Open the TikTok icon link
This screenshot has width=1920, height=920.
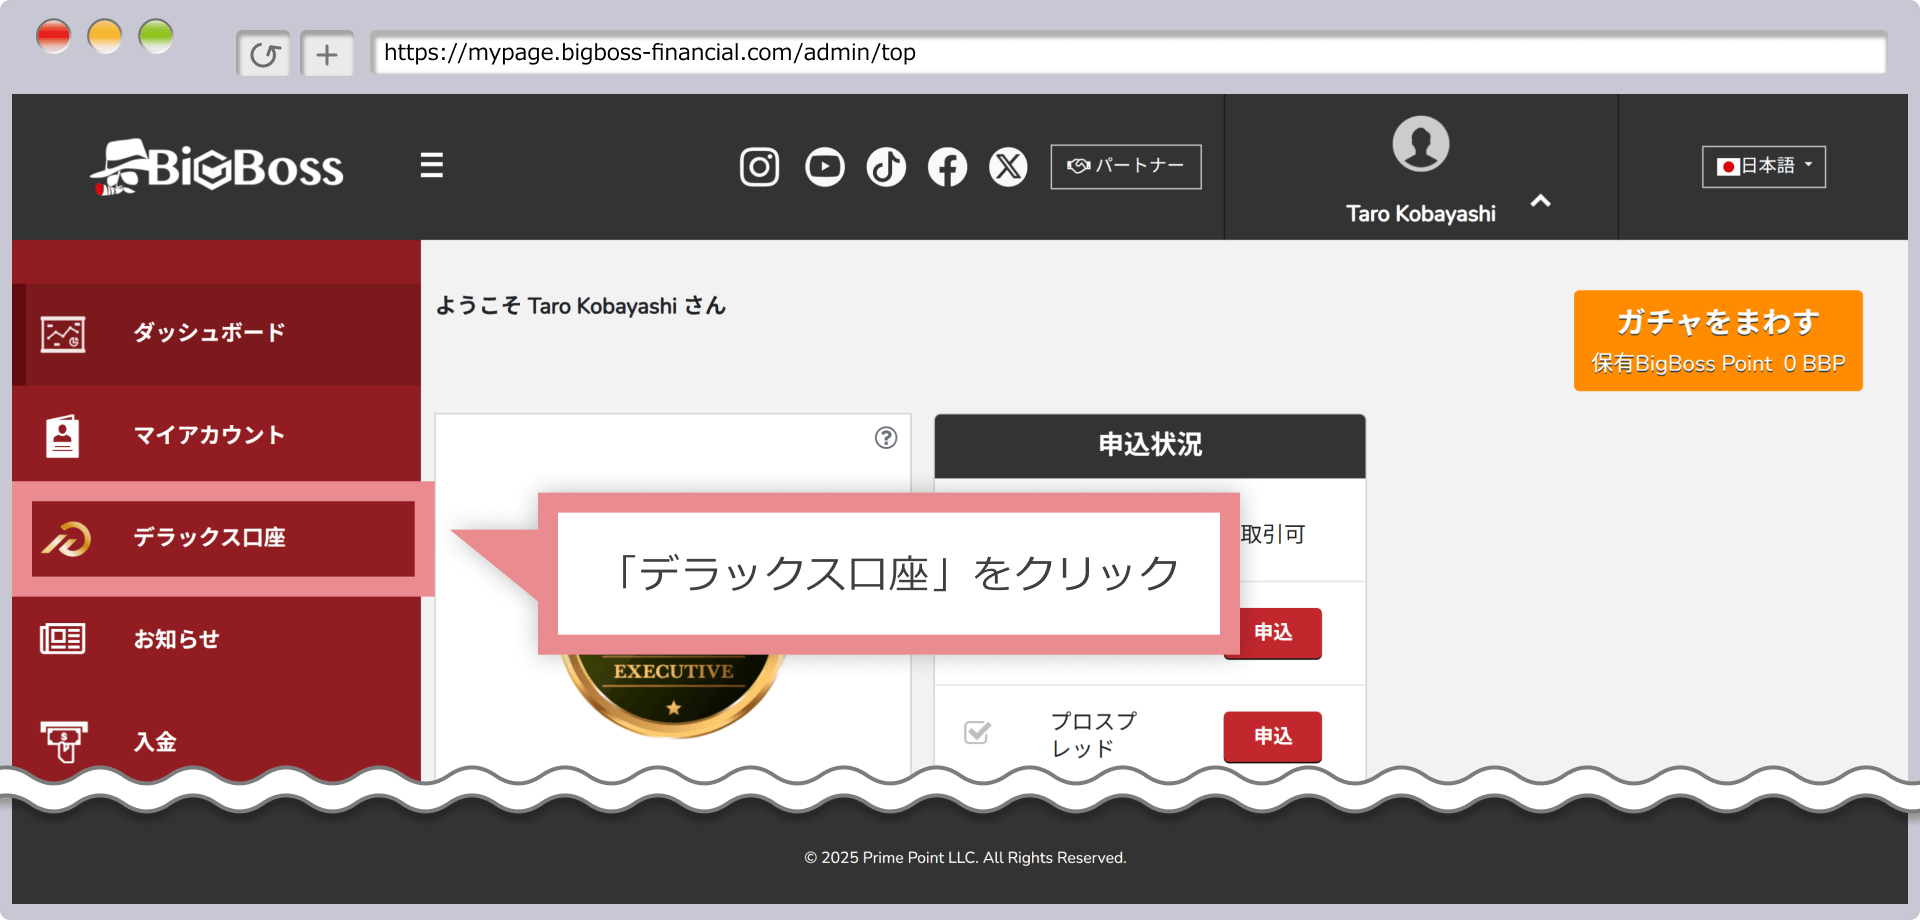point(886,167)
